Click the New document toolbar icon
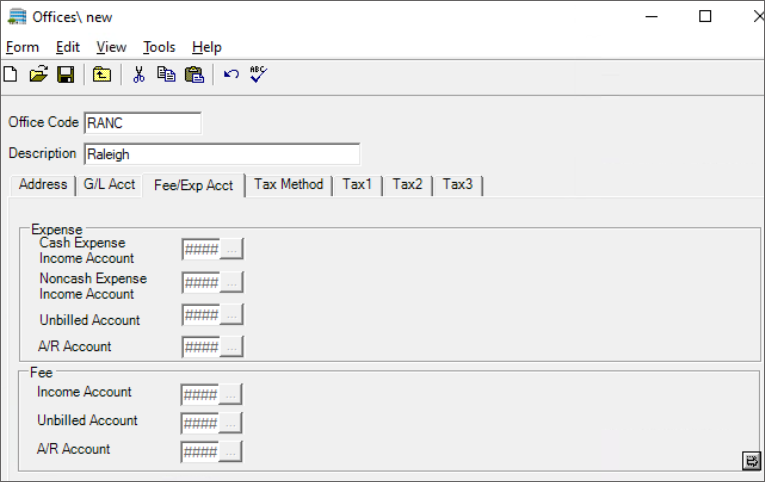The image size is (765, 482). [10, 74]
